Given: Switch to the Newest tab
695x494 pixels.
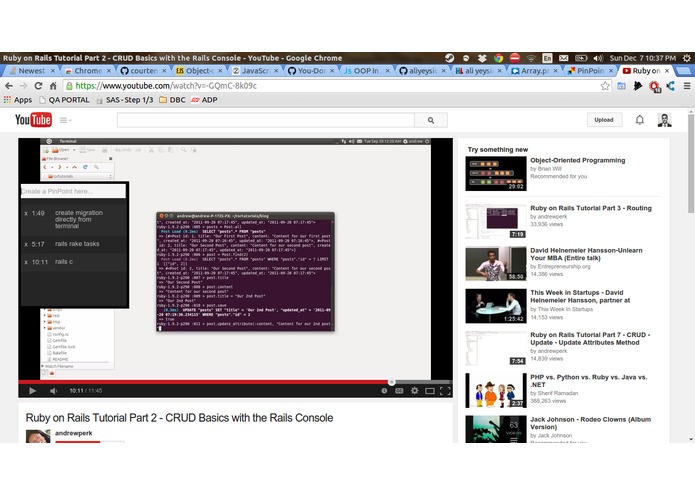Looking at the screenshot, I should click(31, 71).
